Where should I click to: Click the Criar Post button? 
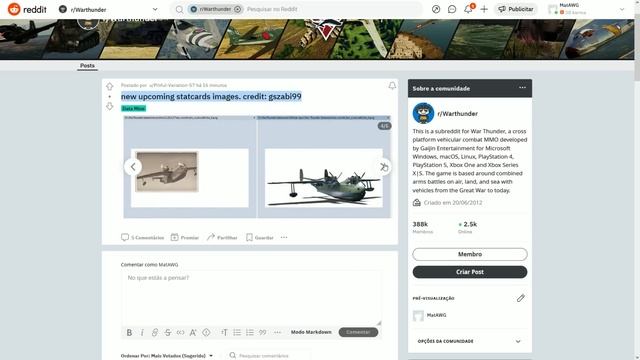pos(470,272)
